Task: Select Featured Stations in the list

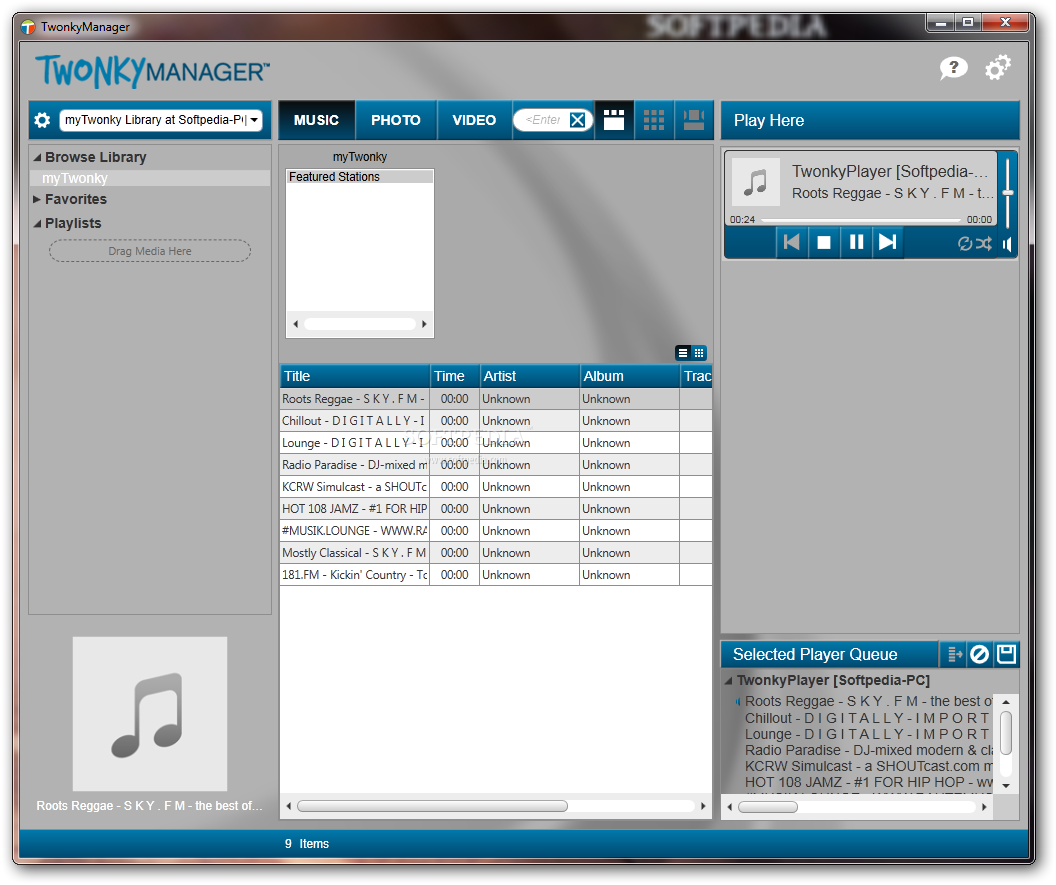Action: tap(360, 176)
